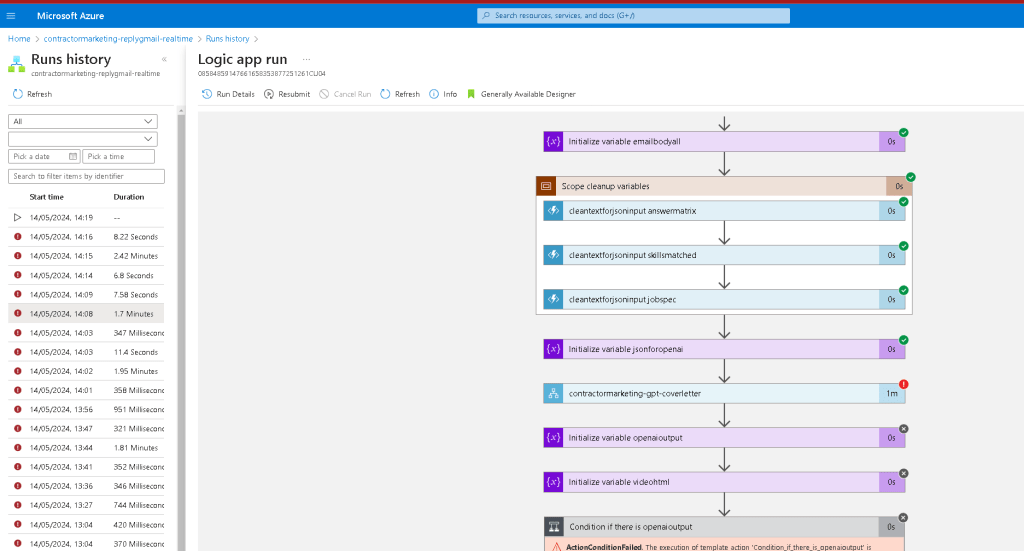Click the Resubmit icon
The image size is (1024, 551).
(269, 94)
